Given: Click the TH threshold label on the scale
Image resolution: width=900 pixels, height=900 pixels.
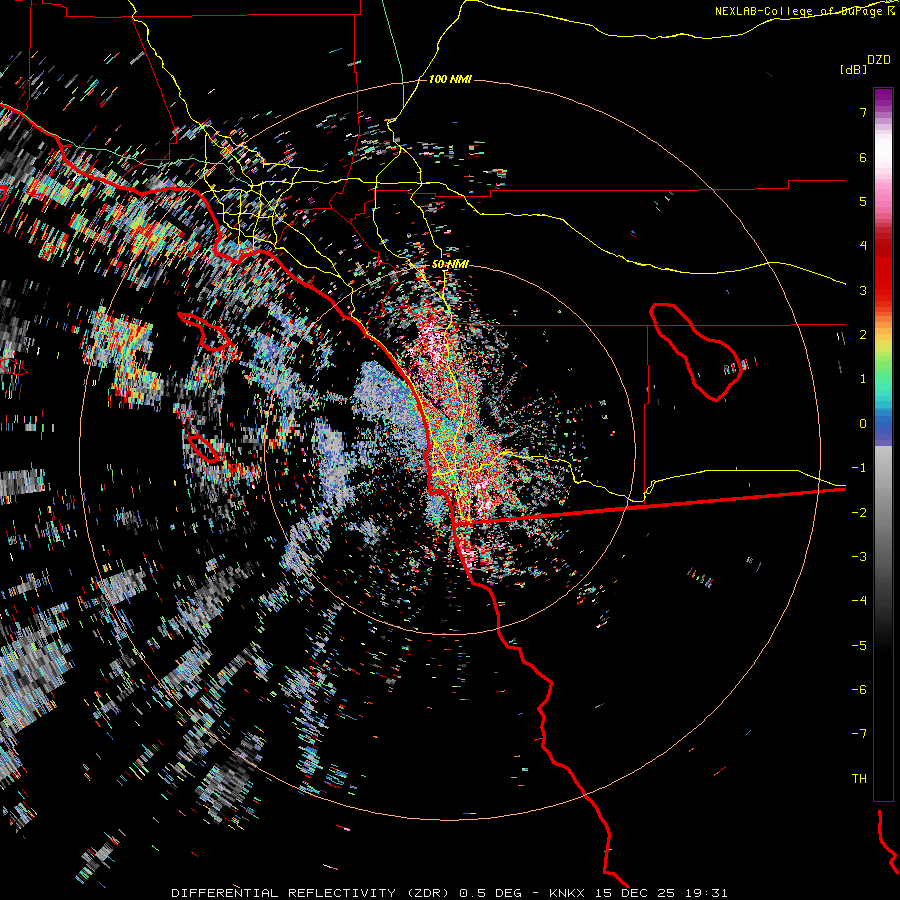Looking at the screenshot, I should 859,779.
